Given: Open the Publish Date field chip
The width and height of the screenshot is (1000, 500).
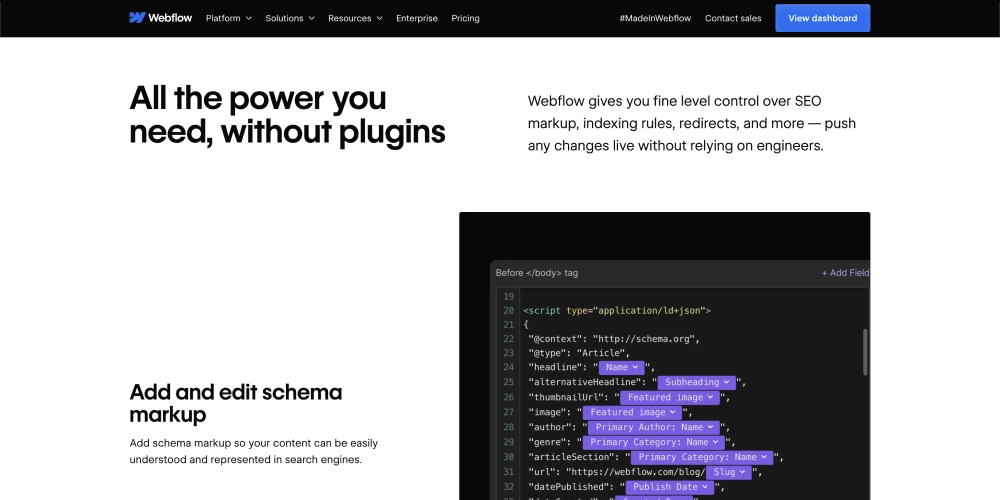Looking at the screenshot, I should pyautogui.click(x=670, y=487).
